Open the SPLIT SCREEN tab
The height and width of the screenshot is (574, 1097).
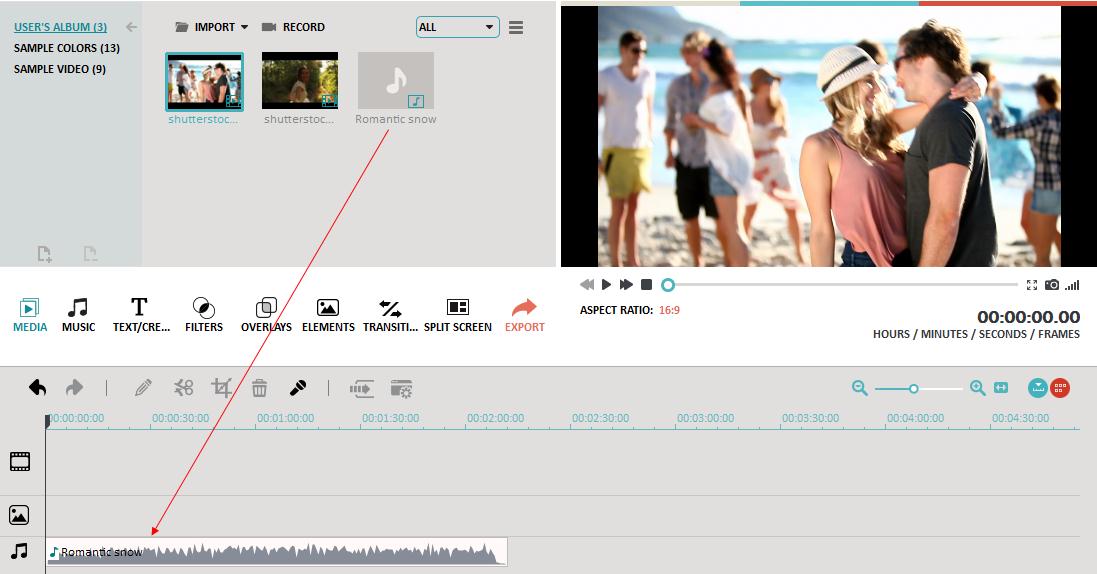(458, 314)
